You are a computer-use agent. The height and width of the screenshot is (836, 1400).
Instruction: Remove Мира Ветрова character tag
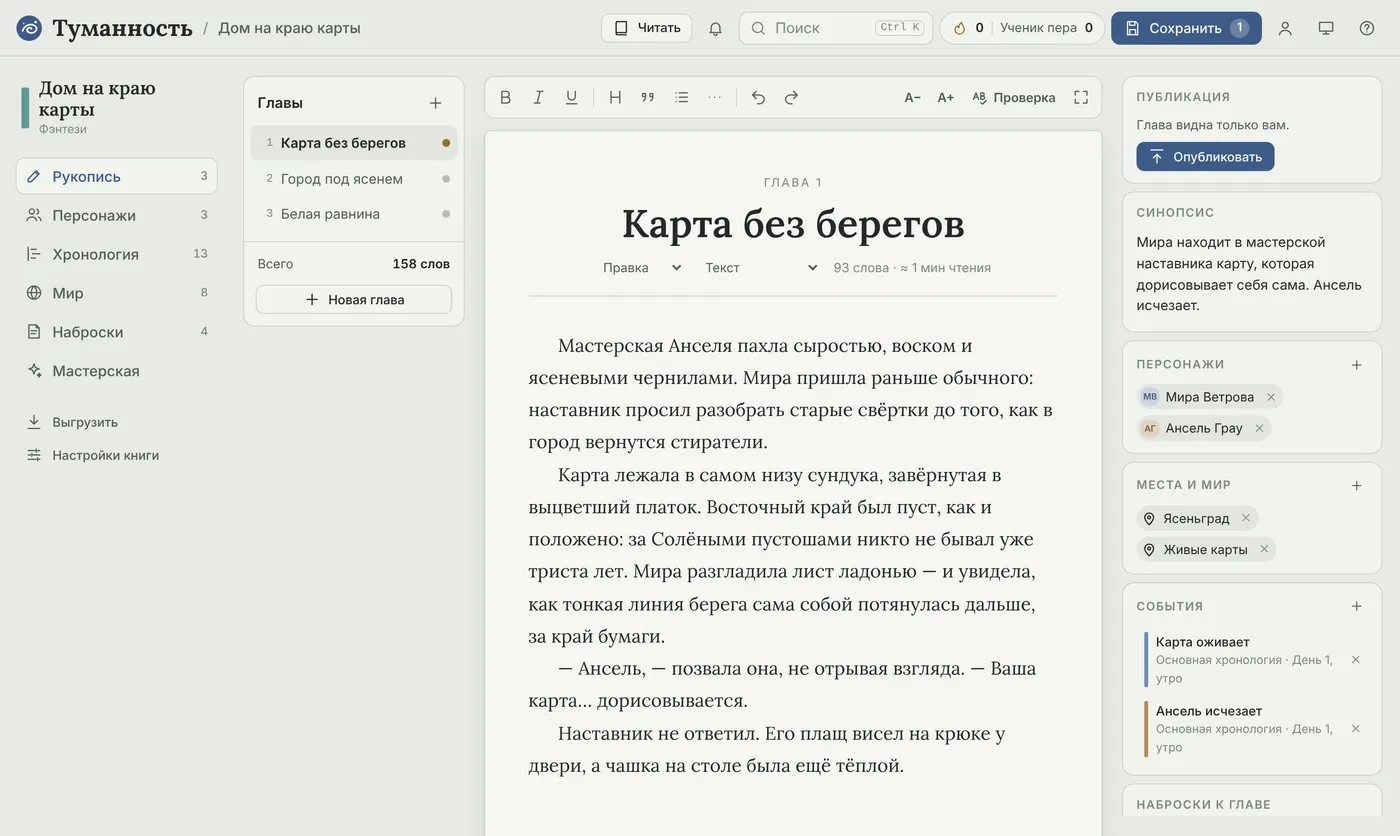[1271, 397]
